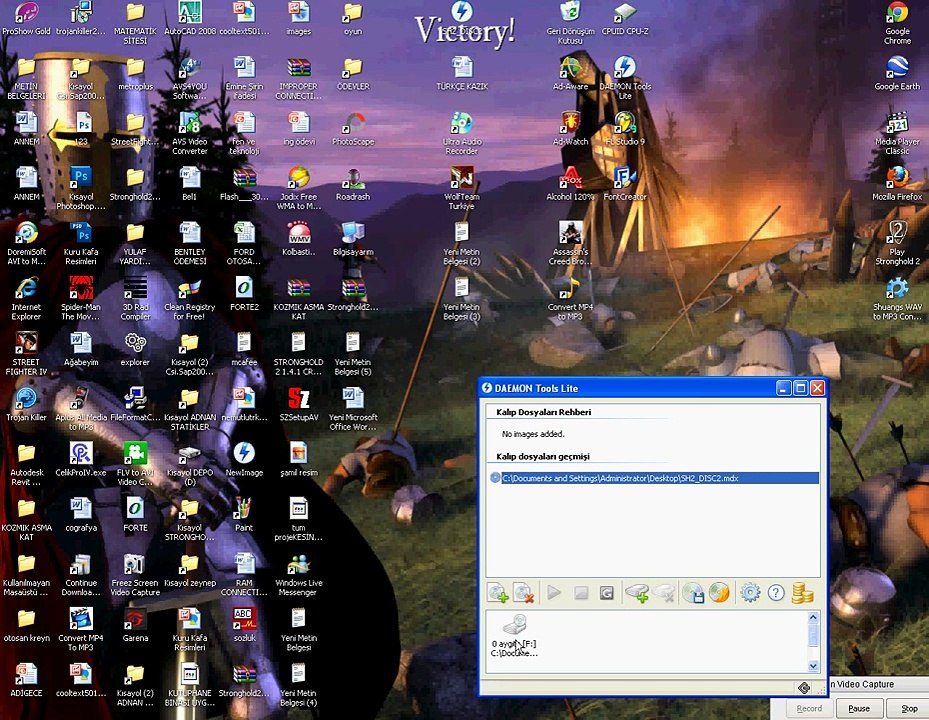Click the Pause button in Video Capture
Screen dimensions: 929x720
click(x=859, y=708)
